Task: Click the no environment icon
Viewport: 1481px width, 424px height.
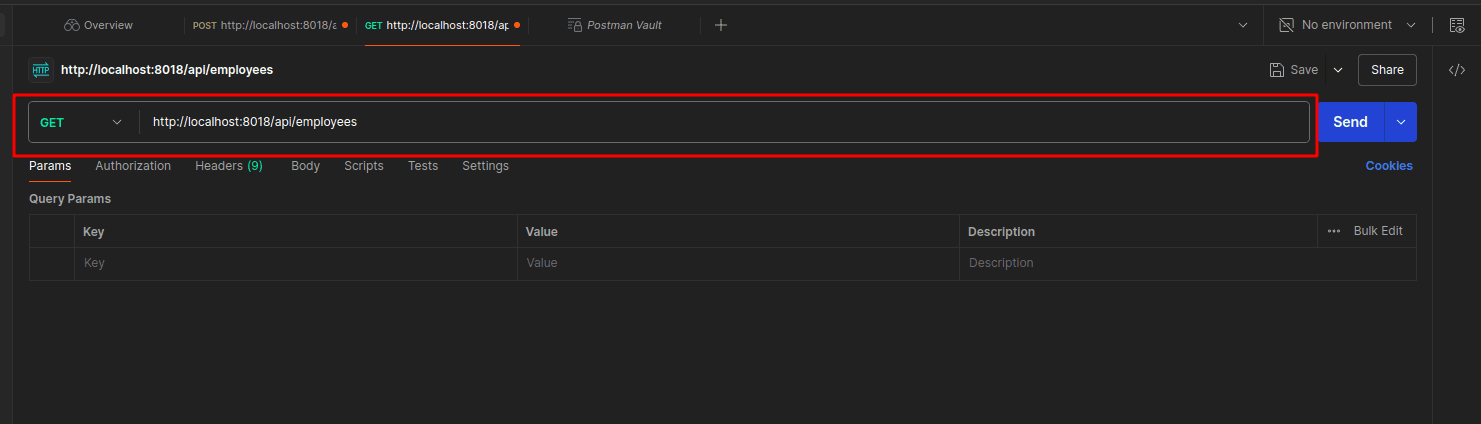Action: [x=1286, y=25]
